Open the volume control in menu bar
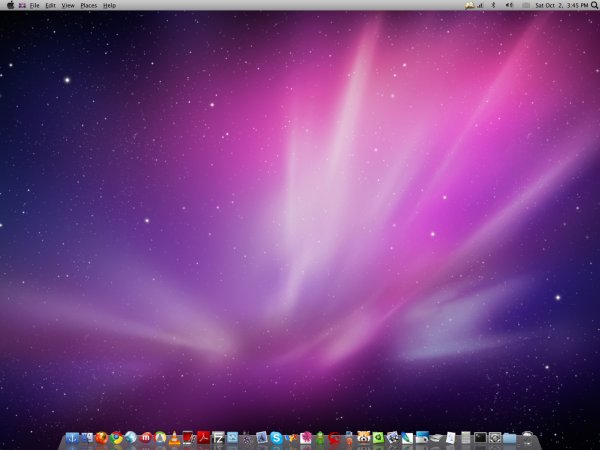Screen dimensions: 600x450 click(508, 6)
